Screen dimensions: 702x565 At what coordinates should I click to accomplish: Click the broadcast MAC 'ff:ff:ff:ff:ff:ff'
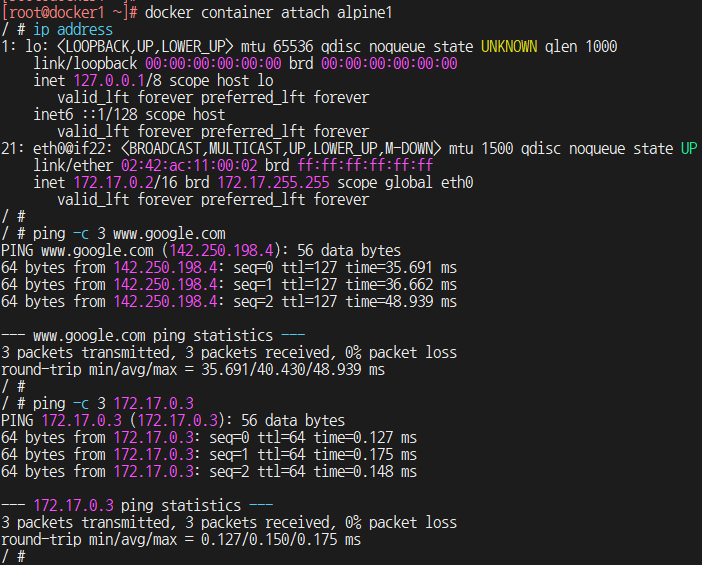click(x=365, y=166)
